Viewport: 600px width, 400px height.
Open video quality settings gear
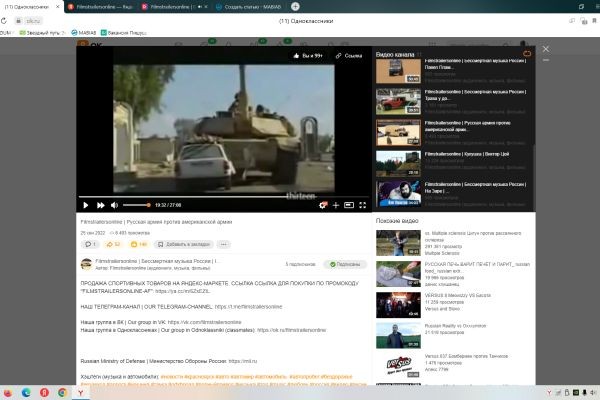pos(323,205)
